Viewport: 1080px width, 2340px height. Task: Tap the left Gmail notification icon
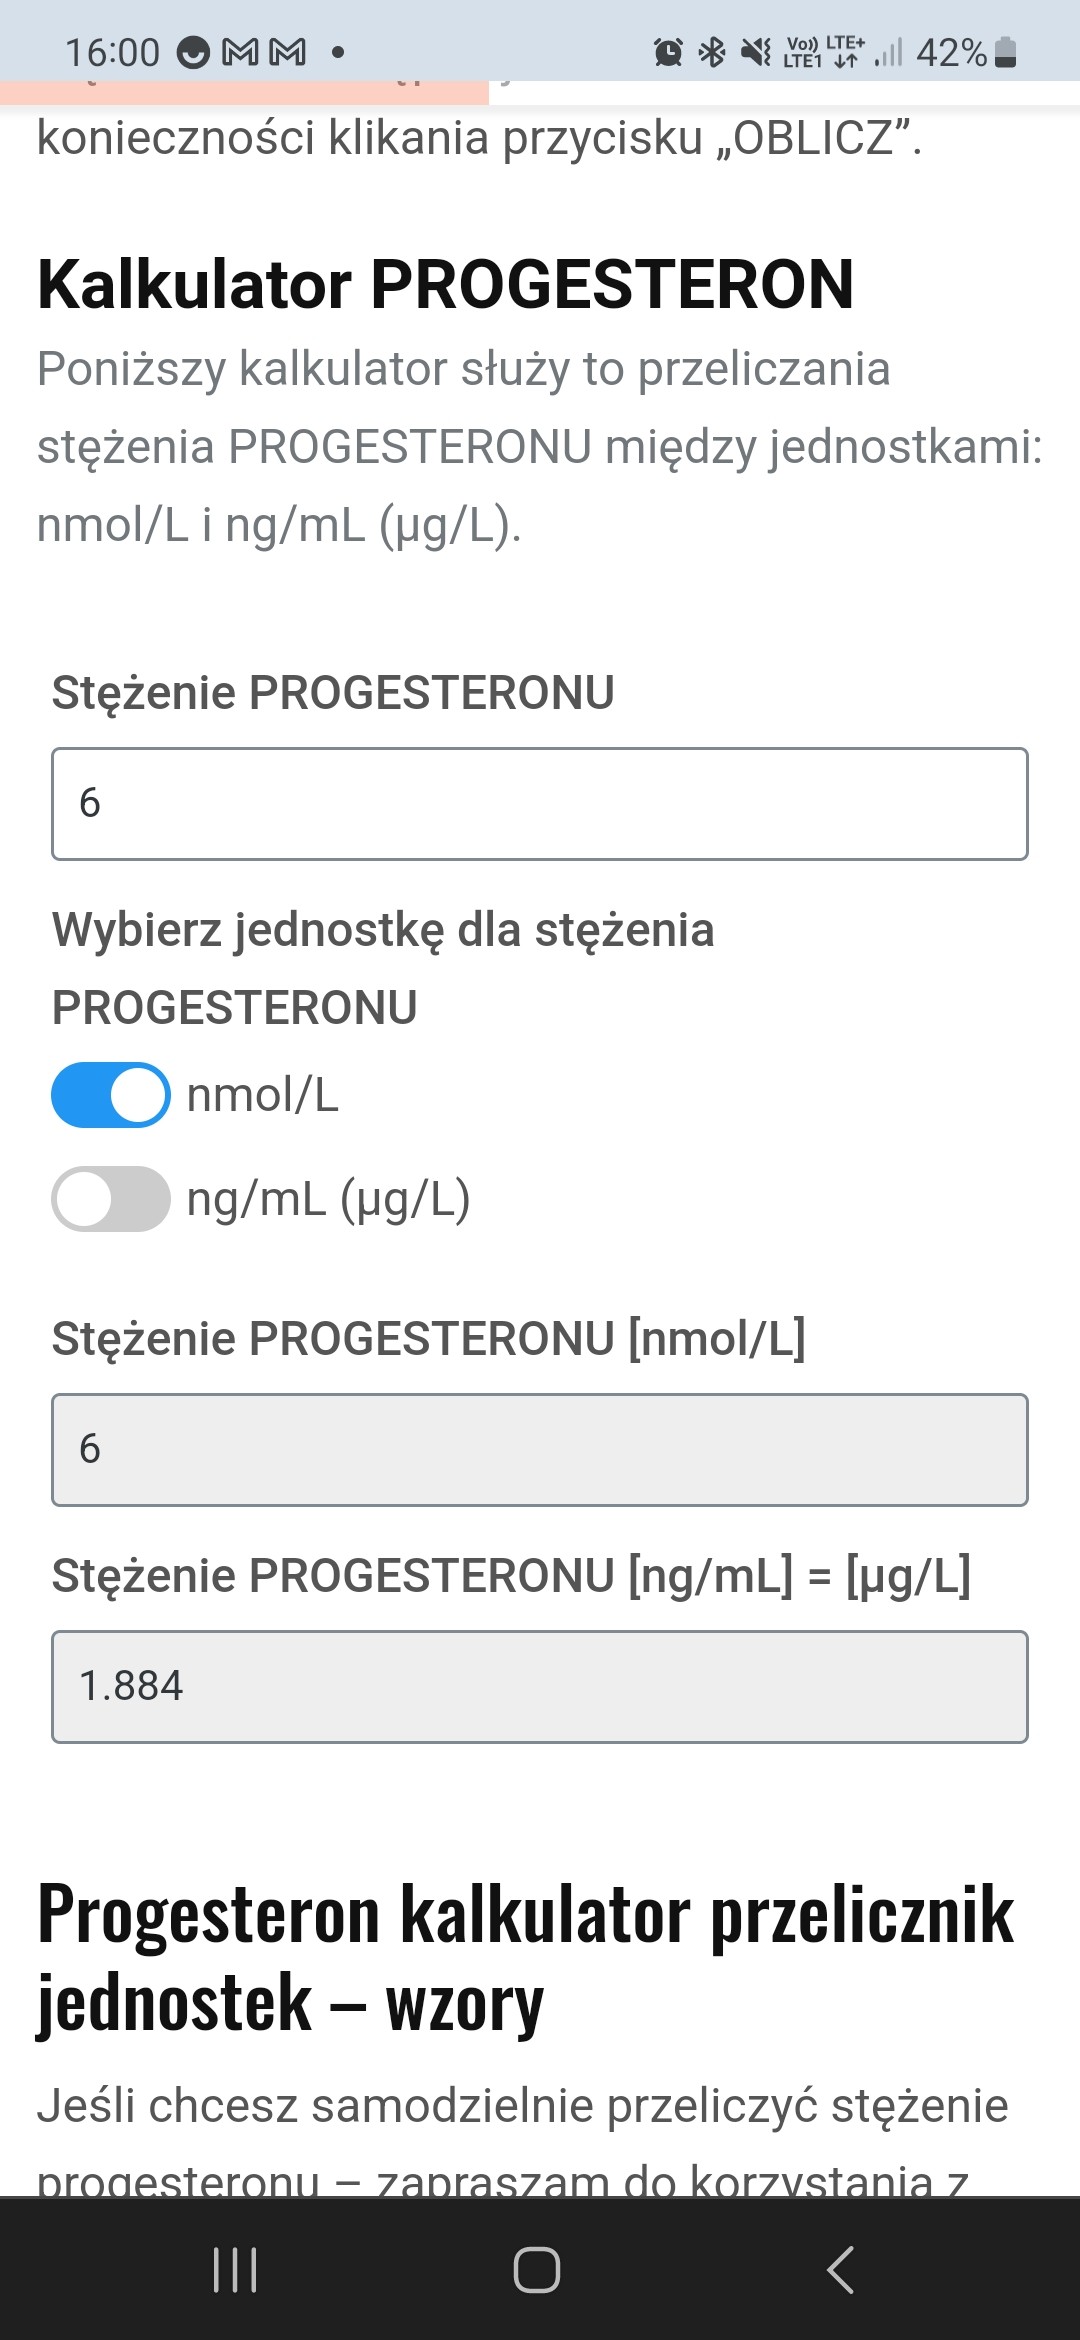[x=240, y=52]
